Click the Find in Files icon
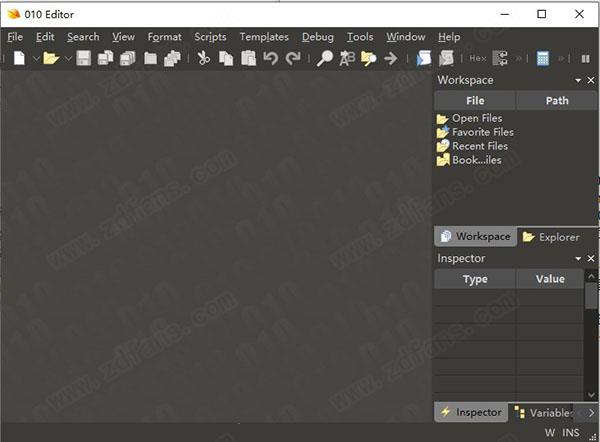The width and height of the screenshot is (600, 442). coord(368,58)
